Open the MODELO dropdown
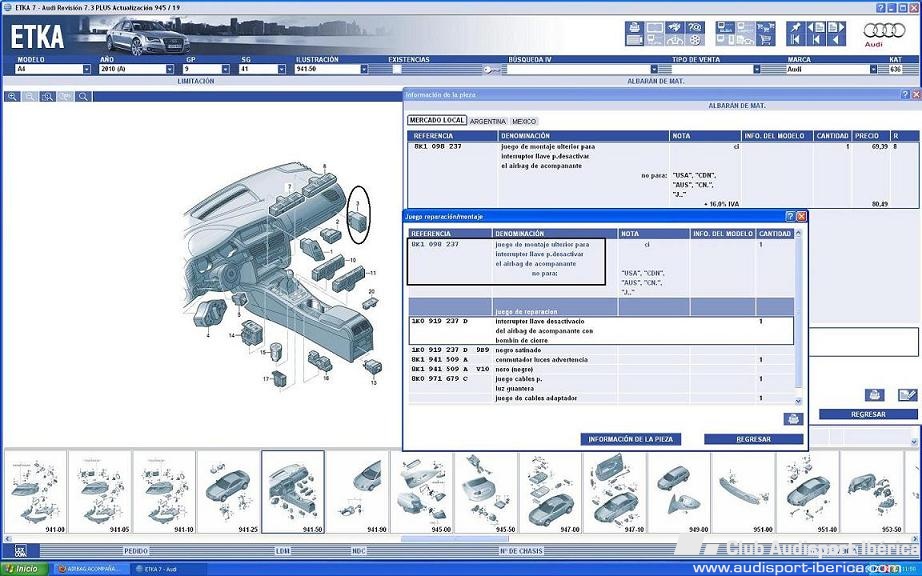The height and width of the screenshot is (576, 922). point(86,69)
